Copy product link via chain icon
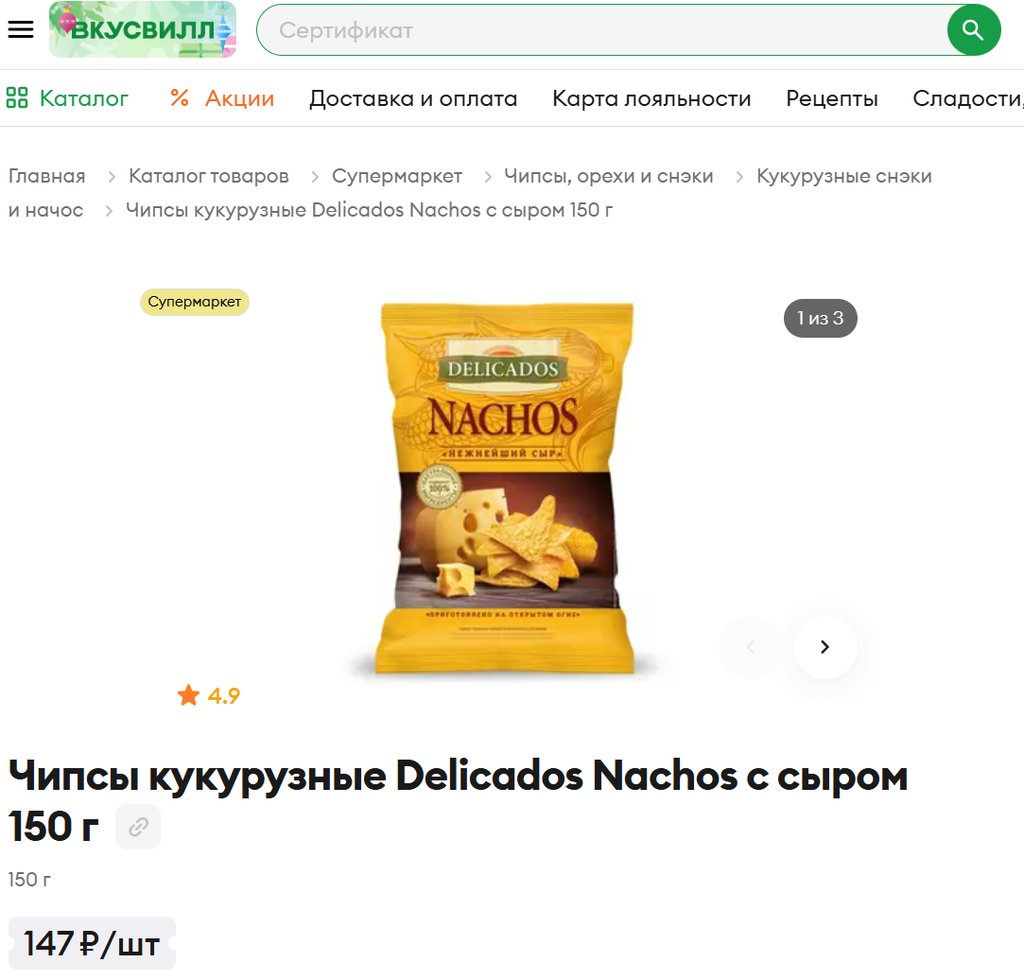Viewport: 1024px width, 980px height. tap(138, 827)
